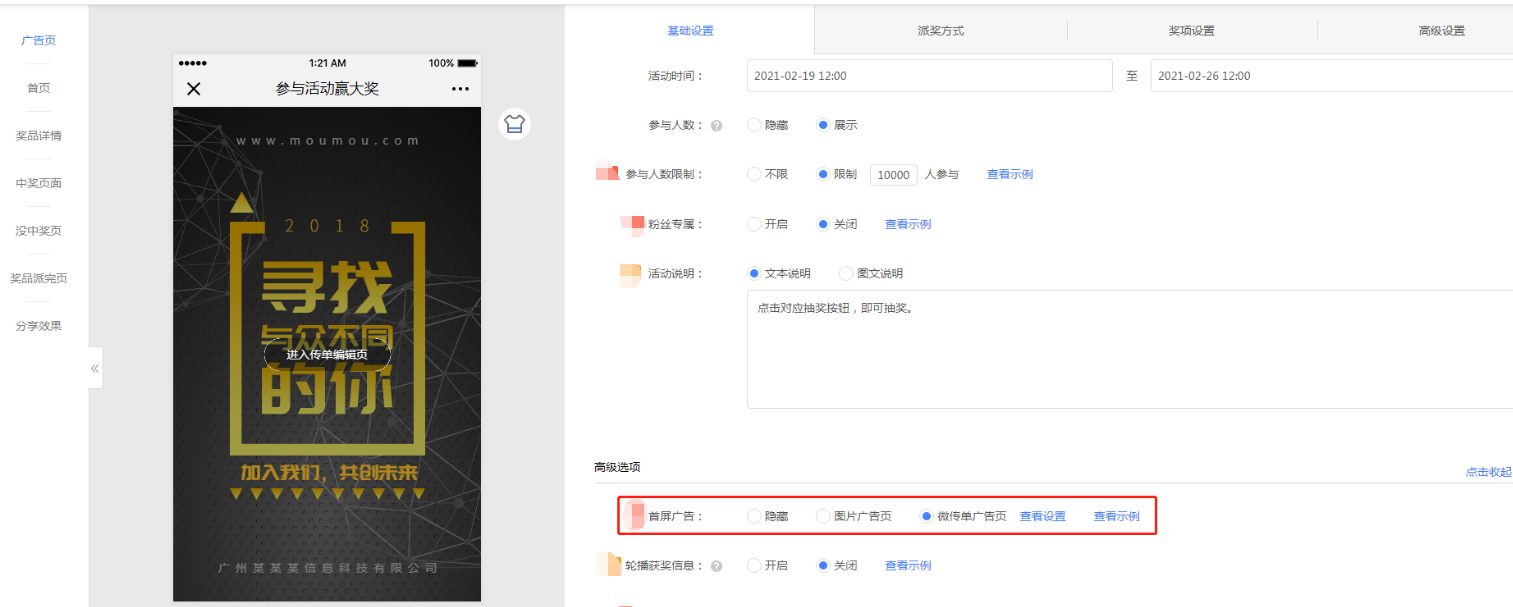
Task: Select 中奖页面 in sidebar
Action: point(38,183)
